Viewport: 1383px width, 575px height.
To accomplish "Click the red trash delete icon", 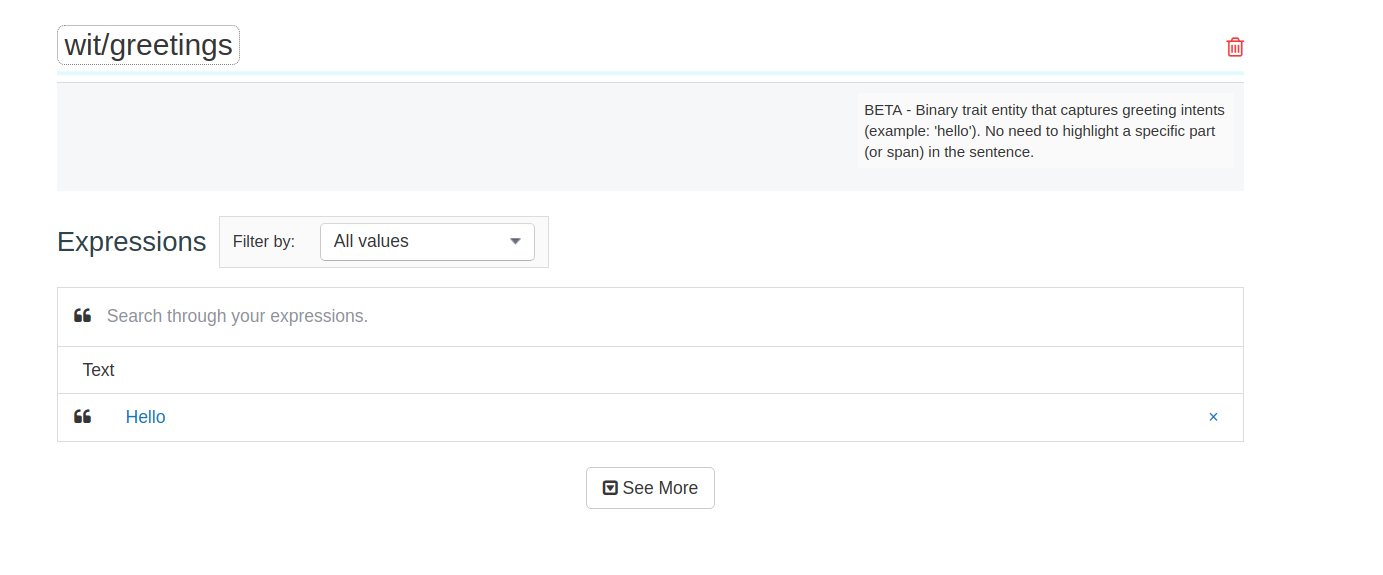I will pyautogui.click(x=1235, y=47).
